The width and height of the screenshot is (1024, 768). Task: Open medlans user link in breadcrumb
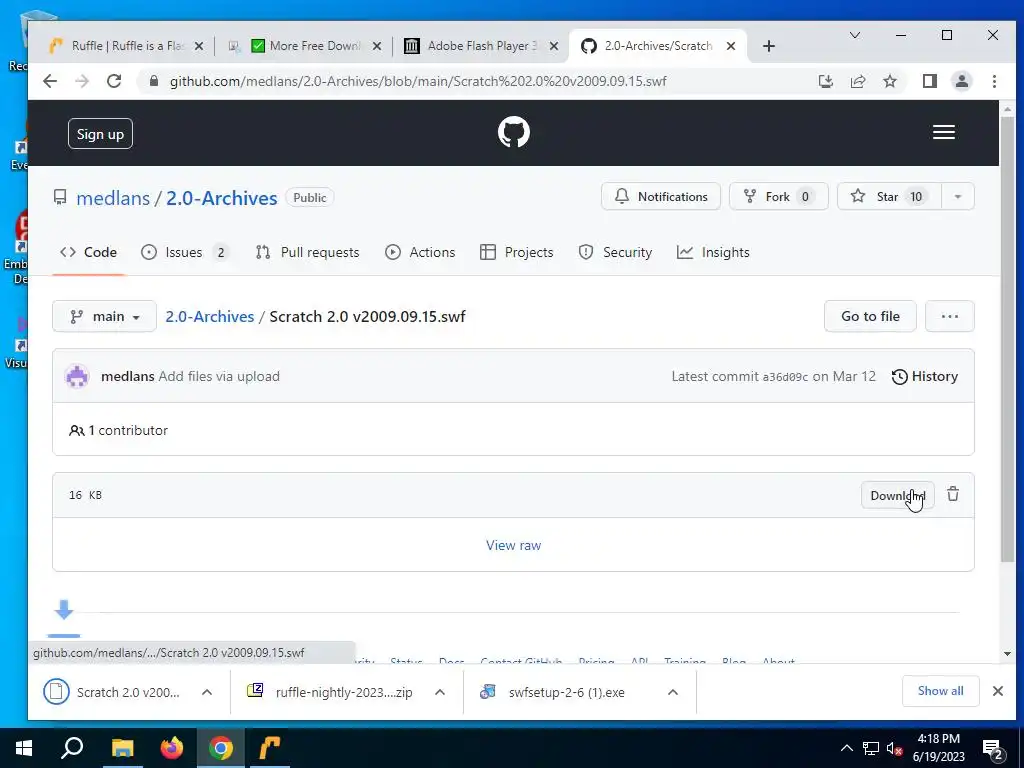point(113,198)
